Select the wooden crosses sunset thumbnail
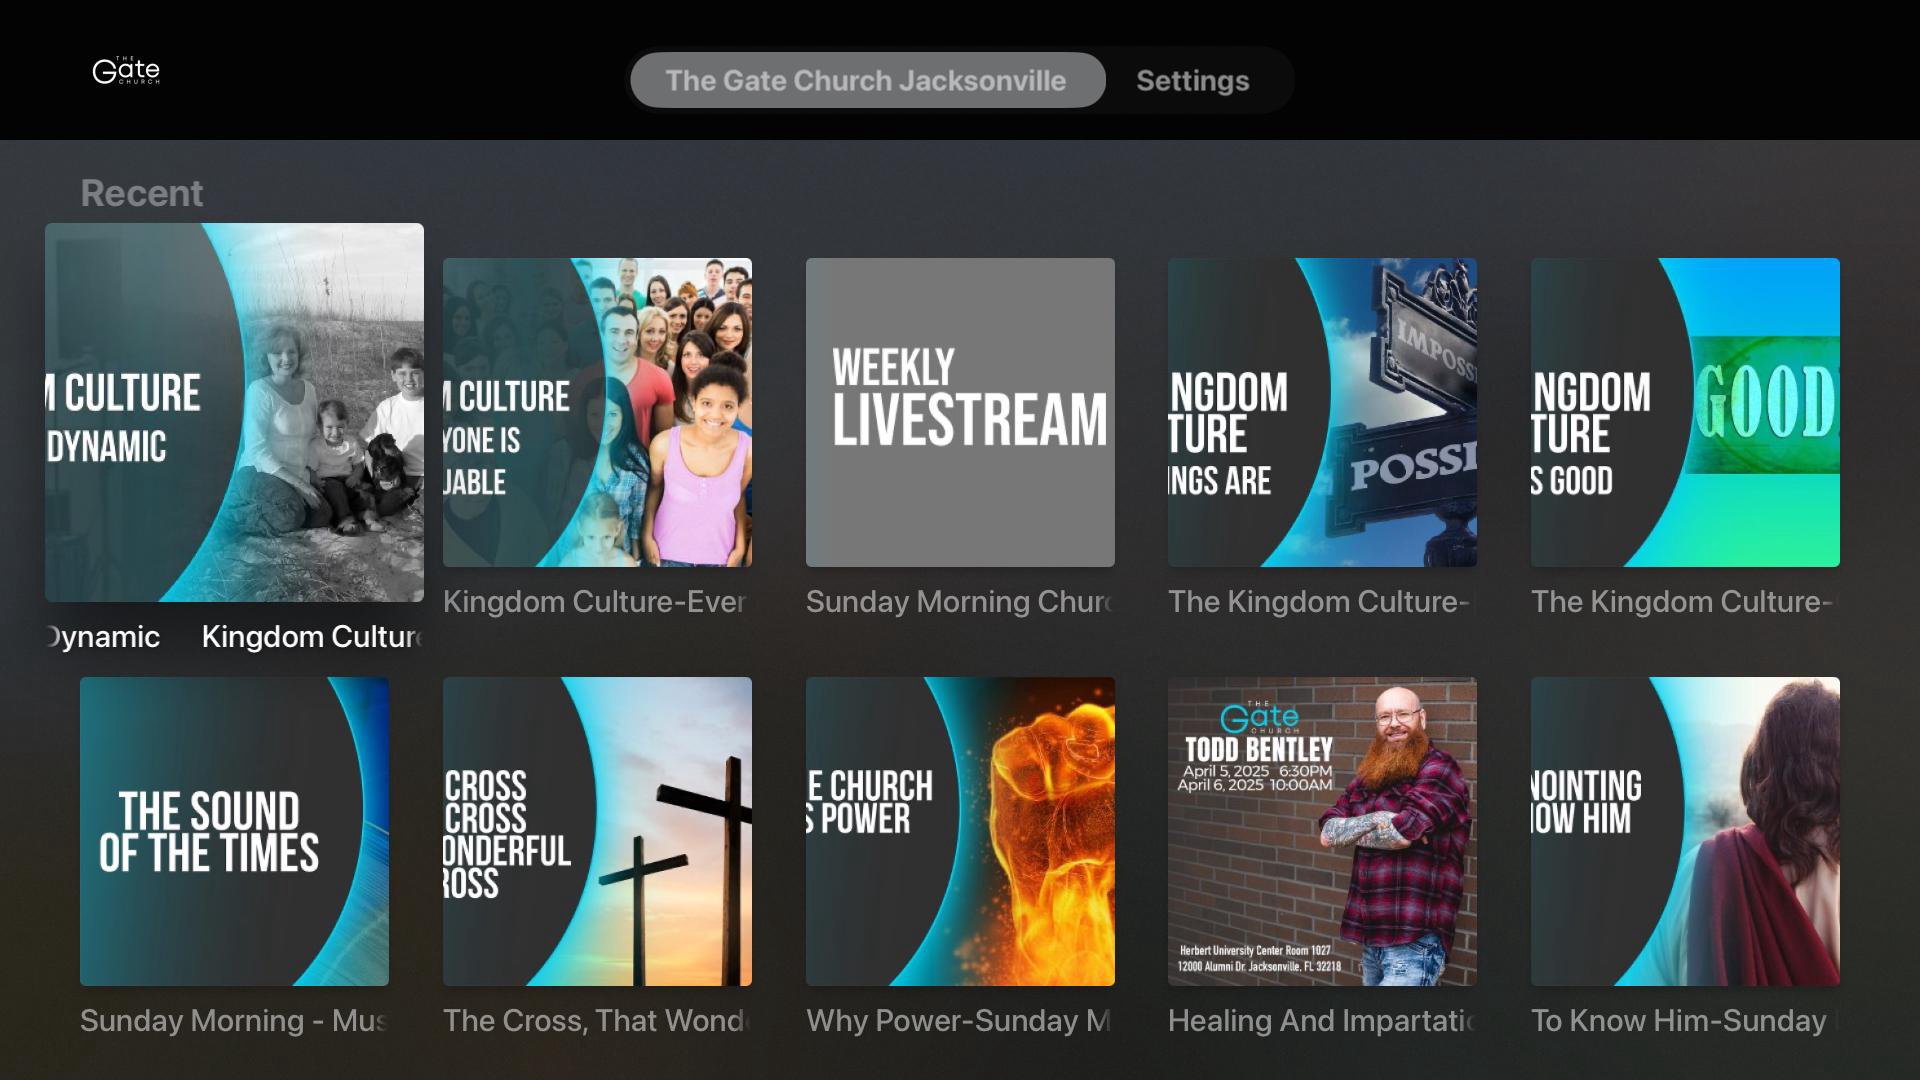 pyautogui.click(x=597, y=831)
